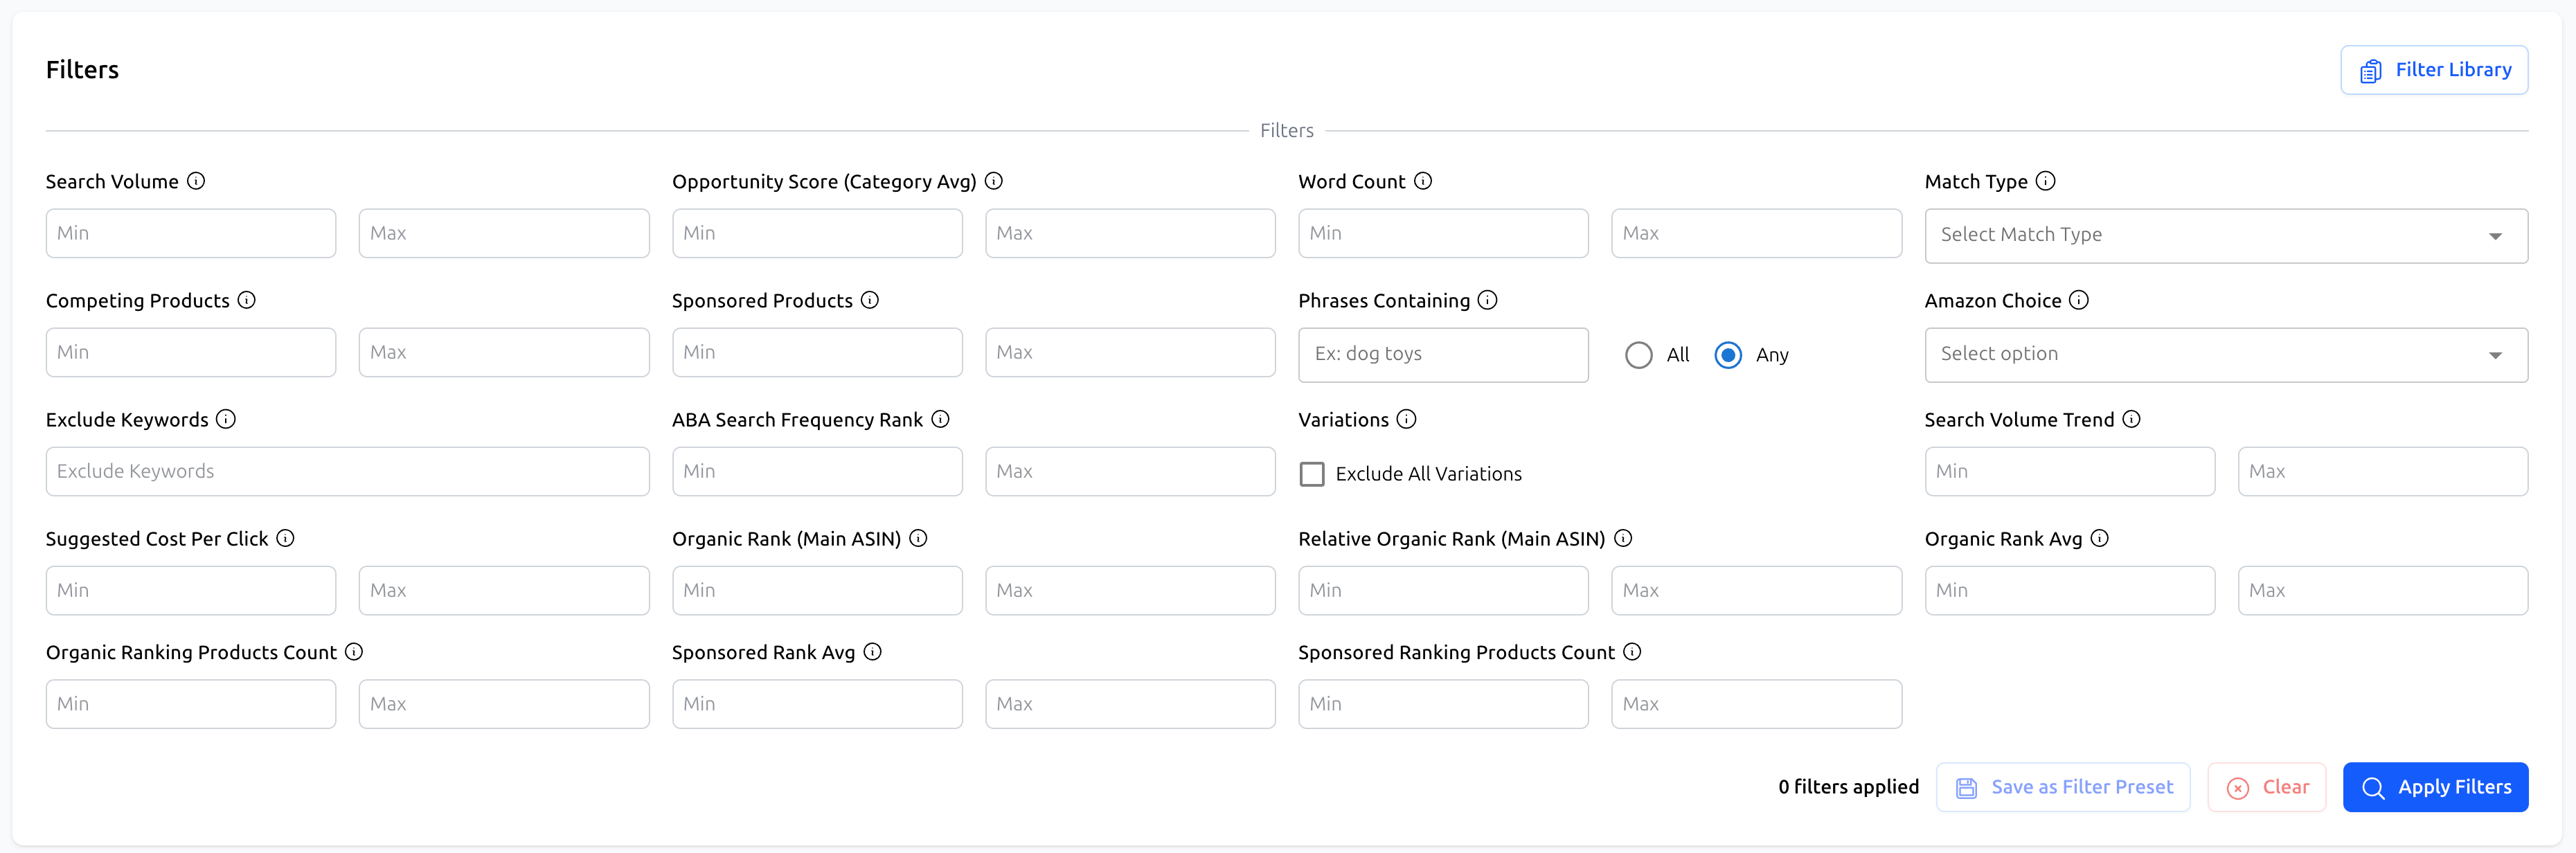The image size is (2576, 853).
Task: Expand the Match Type dropdown chevron
Action: [x=2496, y=235]
